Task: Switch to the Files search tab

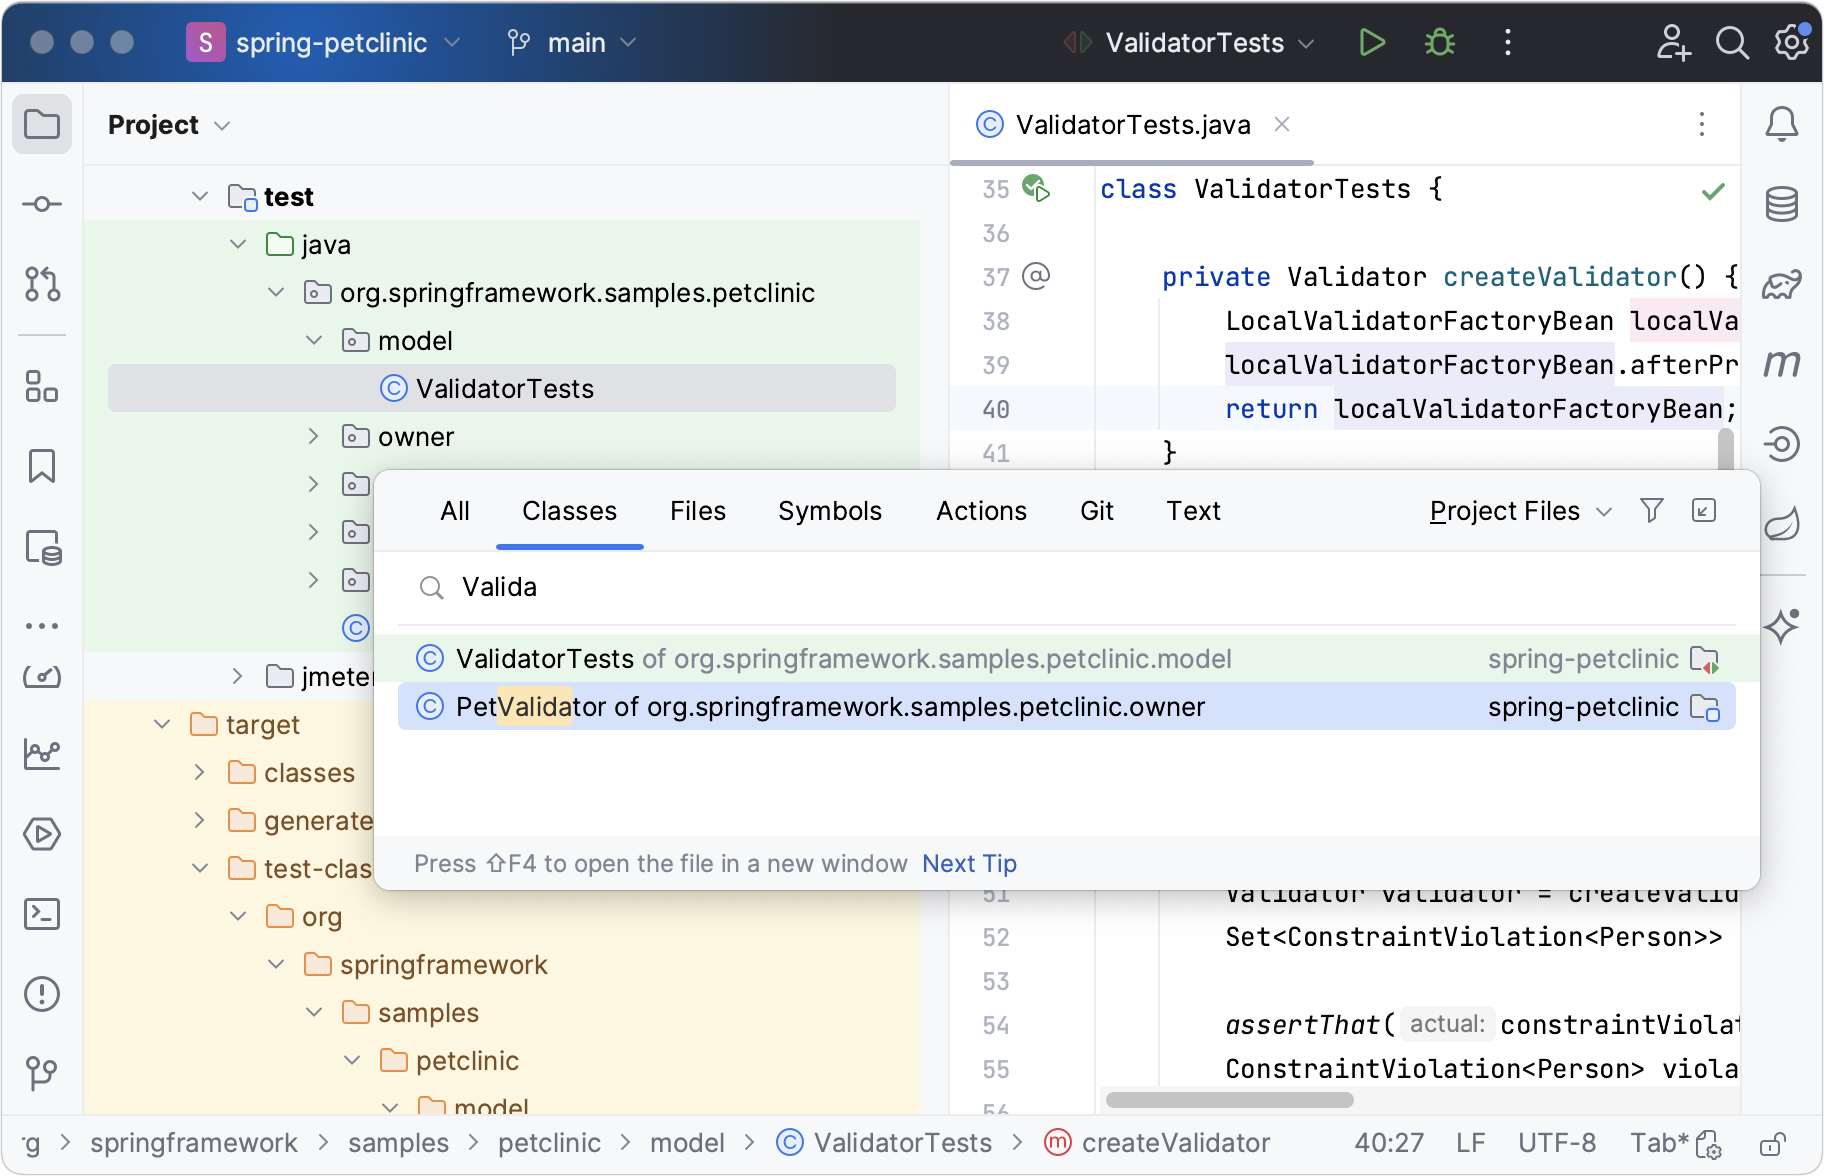Action: (x=698, y=511)
